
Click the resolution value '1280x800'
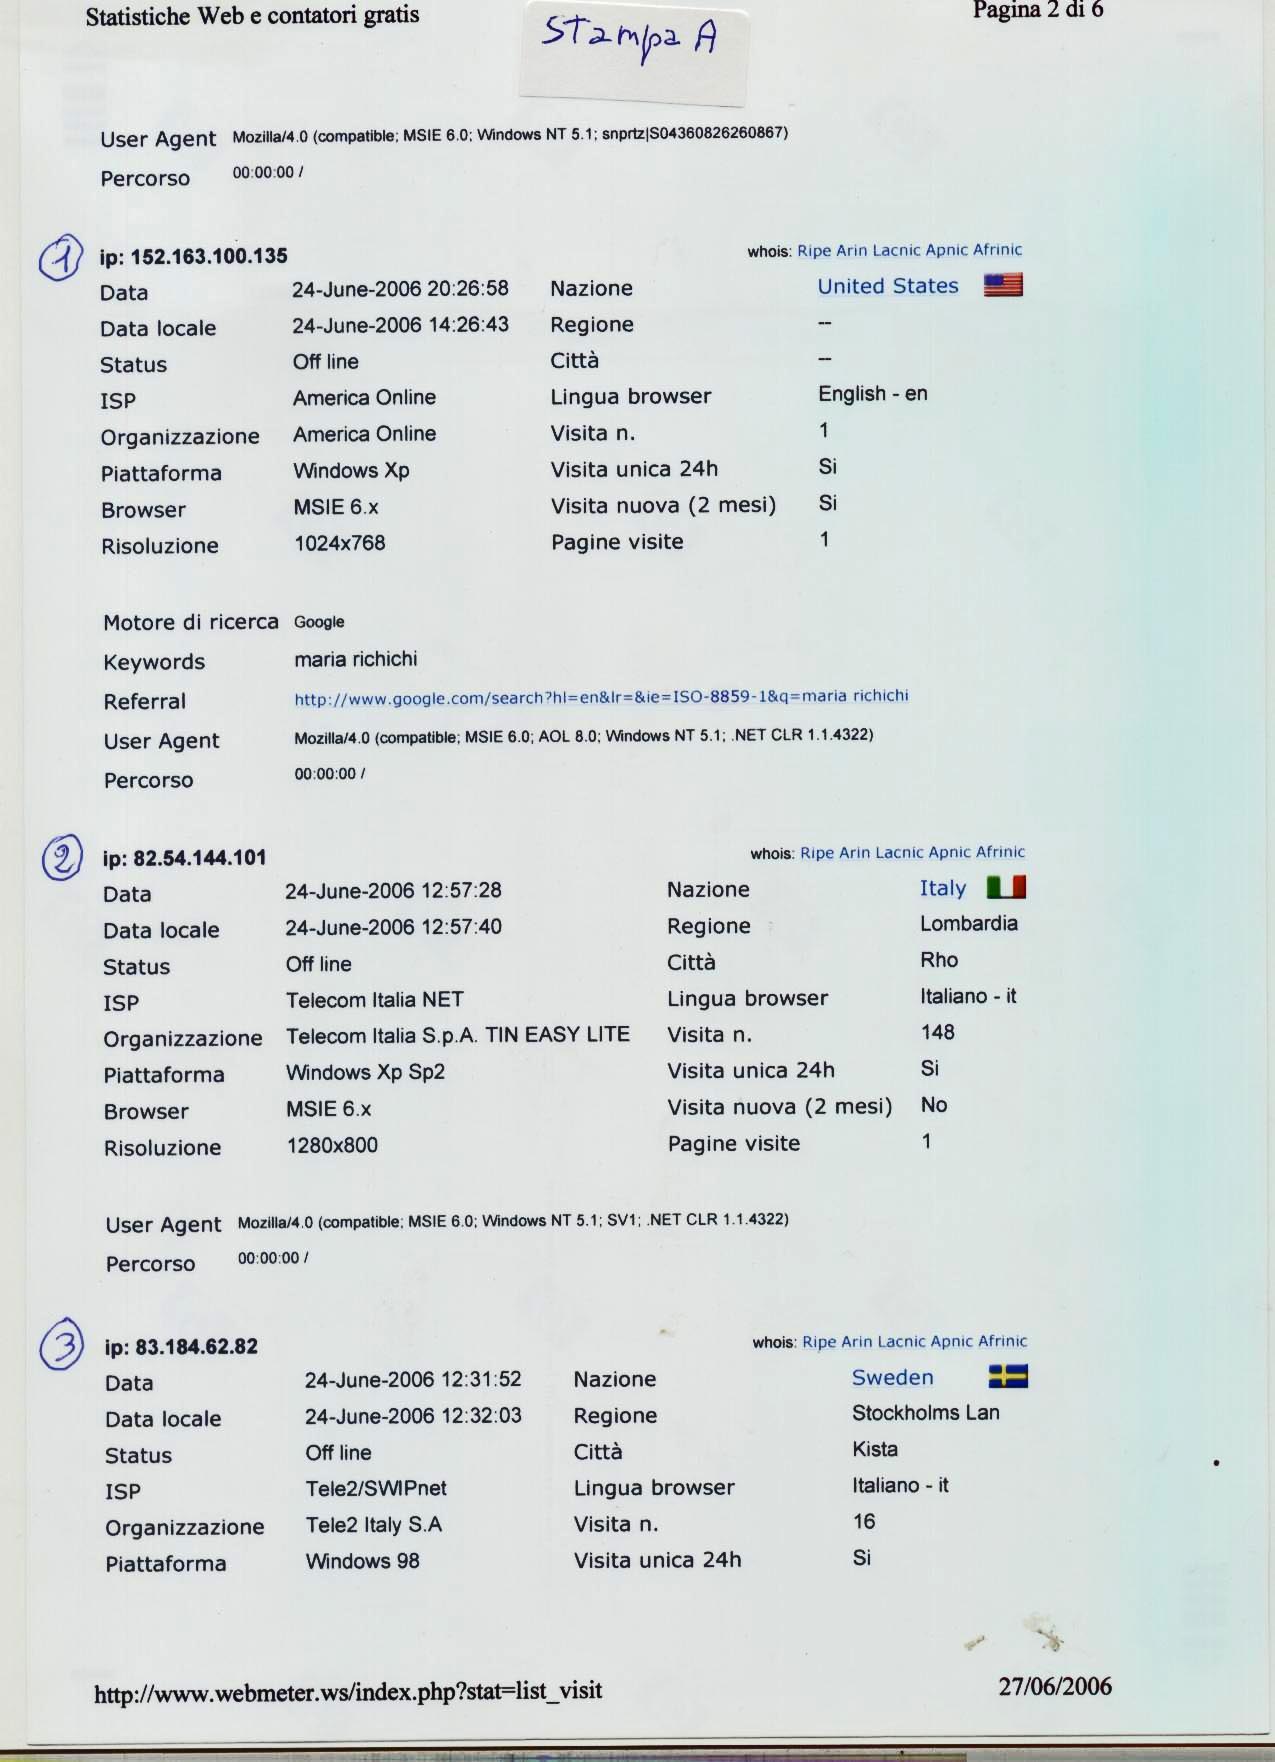(x=332, y=1145)
